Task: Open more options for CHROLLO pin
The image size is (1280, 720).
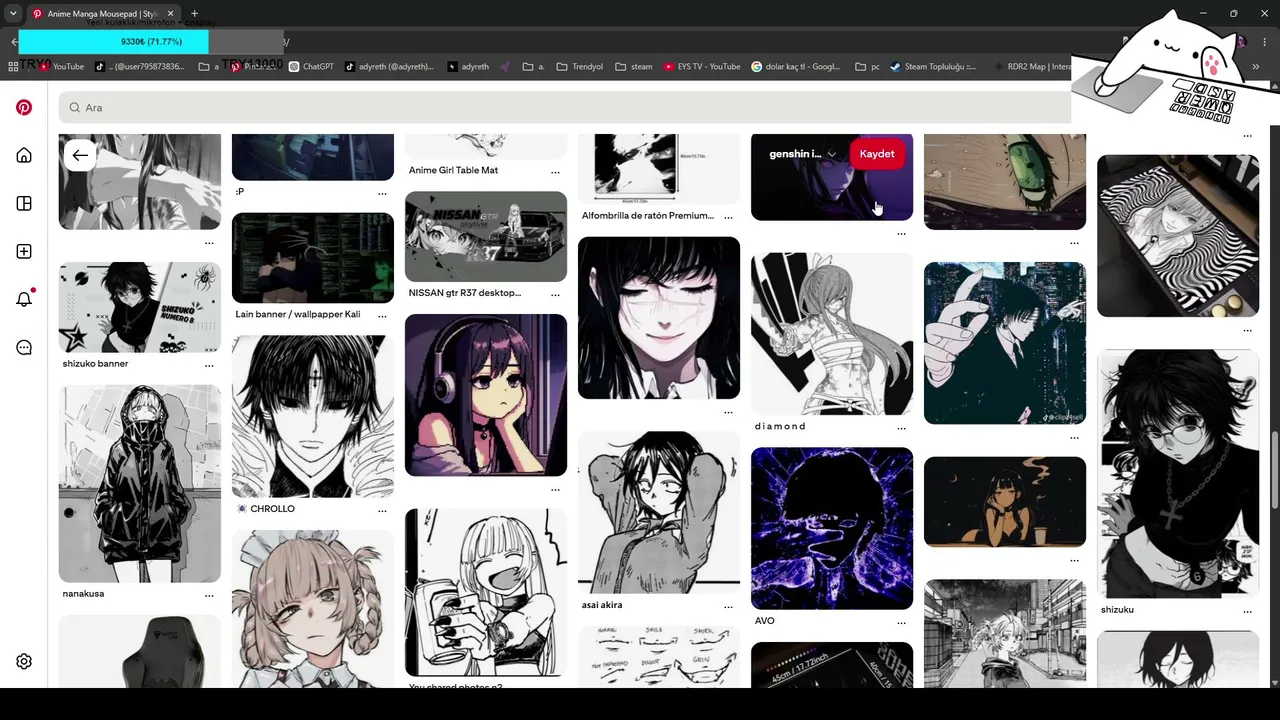Action: pyautogui.click(x=382, y=510)
